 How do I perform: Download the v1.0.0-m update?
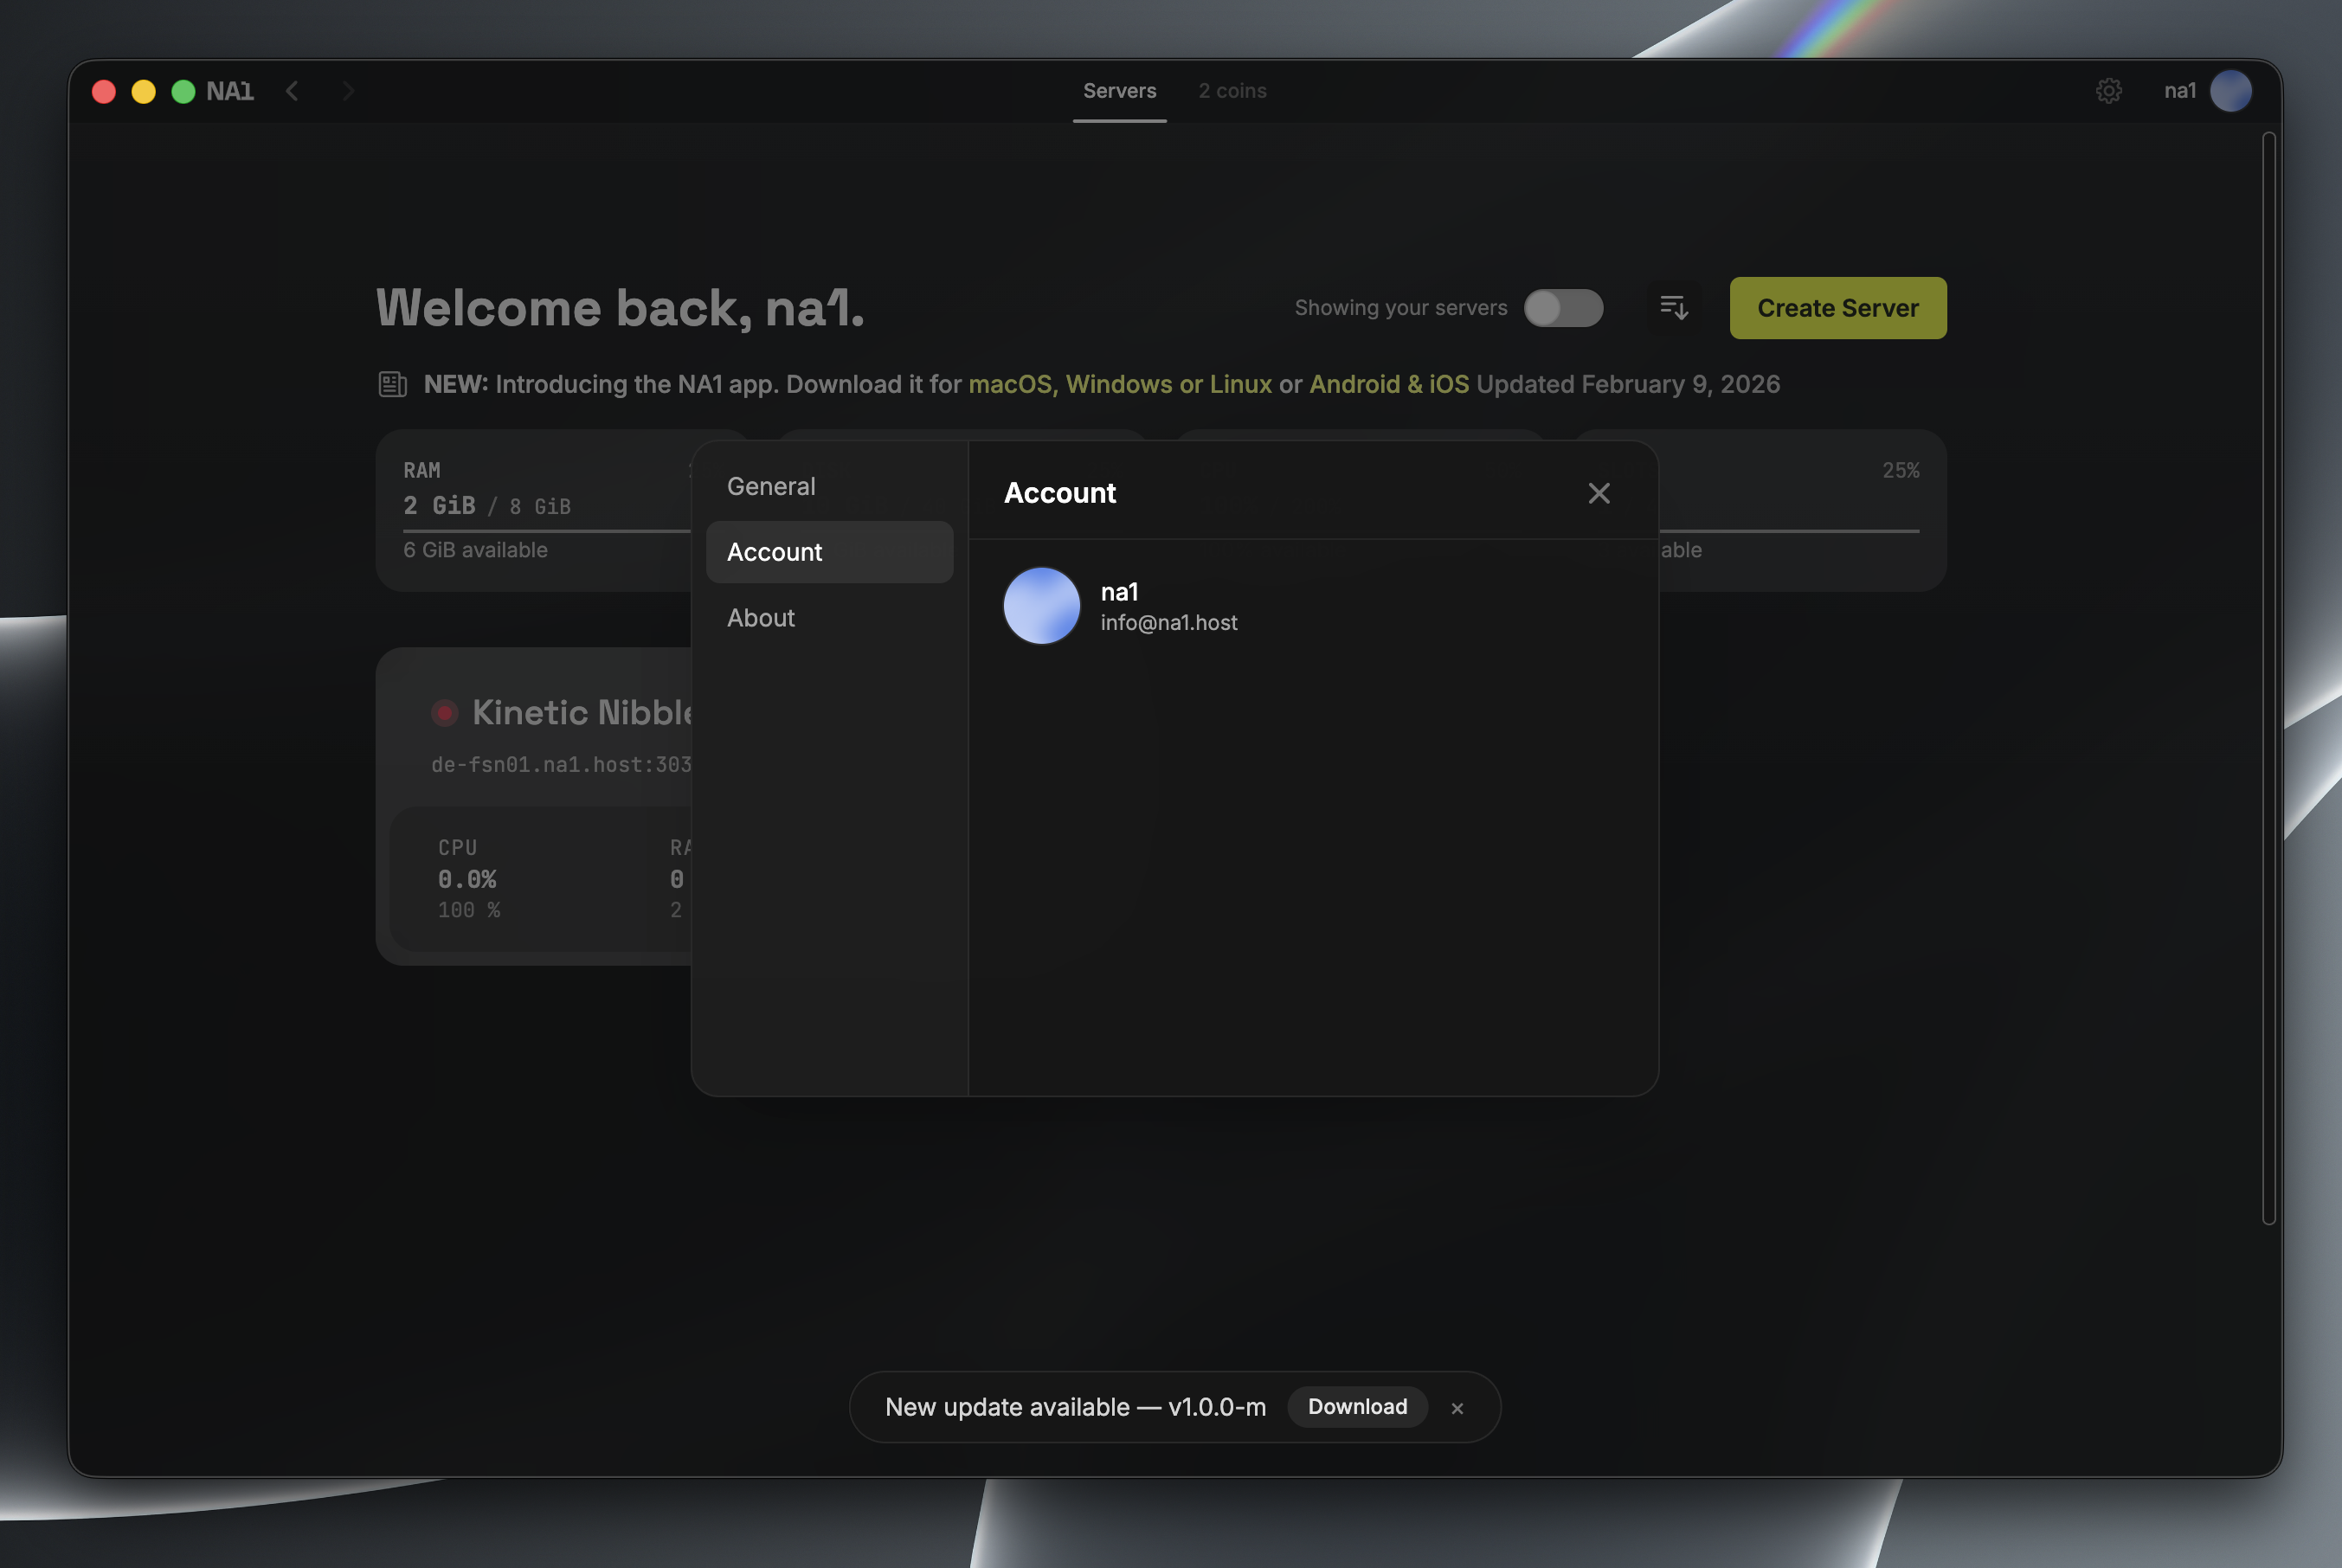(x=1356, y=1407)
